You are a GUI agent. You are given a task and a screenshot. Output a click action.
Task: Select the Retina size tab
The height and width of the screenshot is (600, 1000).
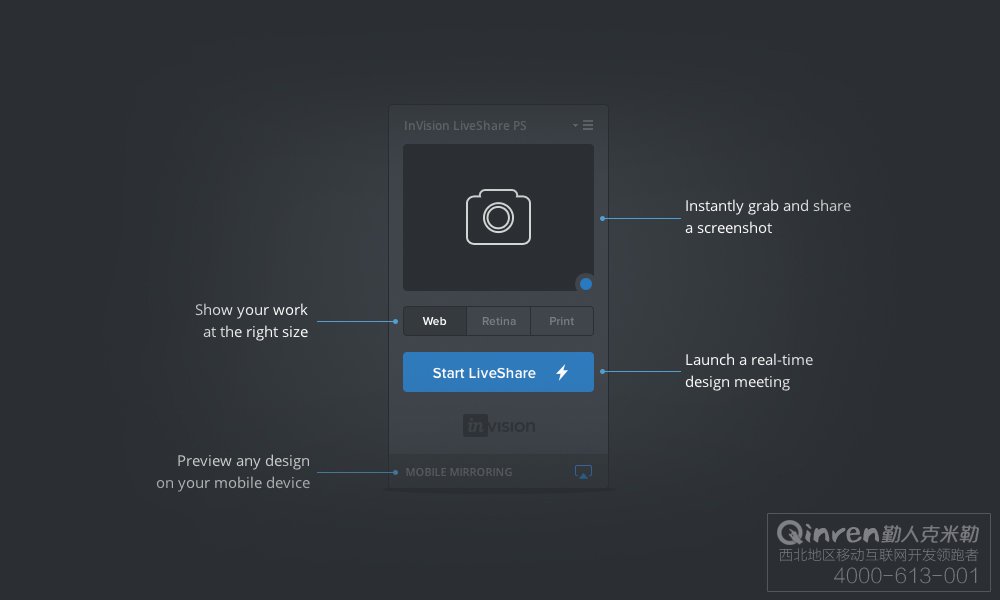point(499,321)
